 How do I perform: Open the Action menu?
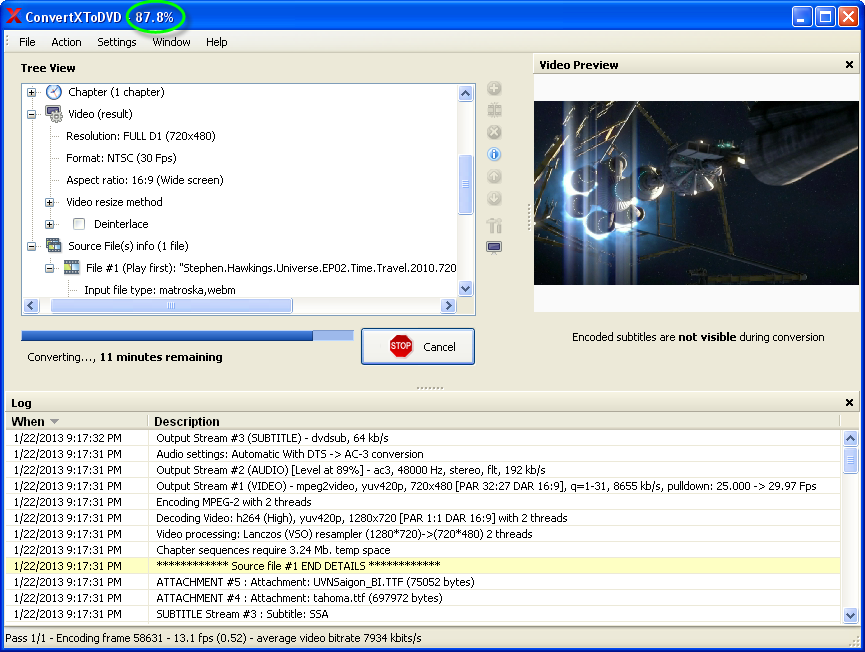pyautogui.click(x=66, y=42)
